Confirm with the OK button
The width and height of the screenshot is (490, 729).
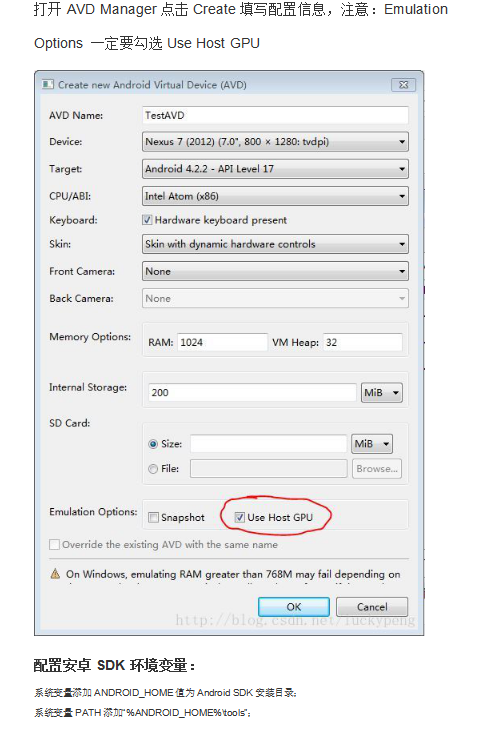coord(294,607)
